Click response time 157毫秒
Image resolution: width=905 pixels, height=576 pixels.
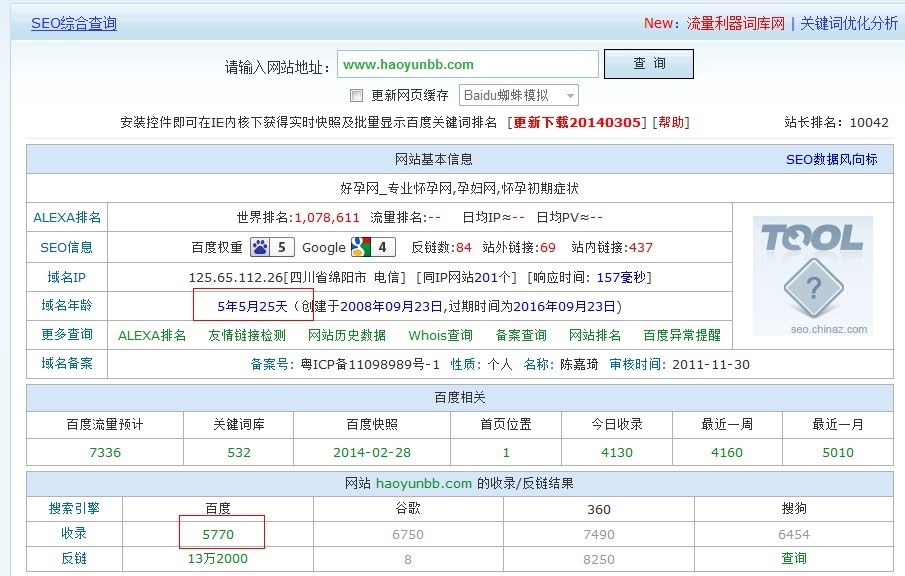[621, 278]
